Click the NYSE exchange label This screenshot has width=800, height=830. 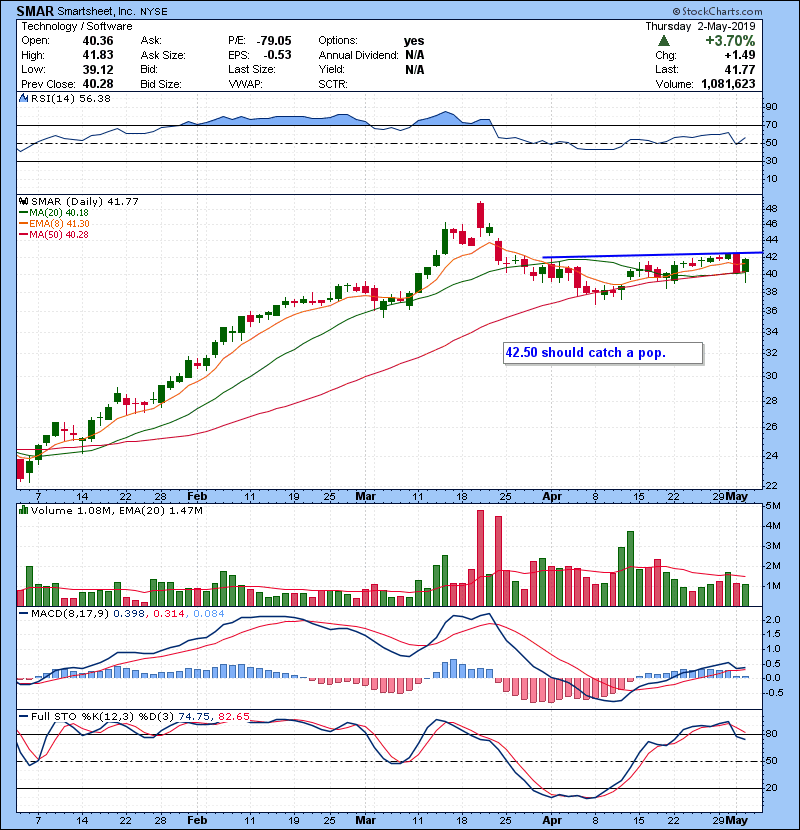click(x=154, y=12)
